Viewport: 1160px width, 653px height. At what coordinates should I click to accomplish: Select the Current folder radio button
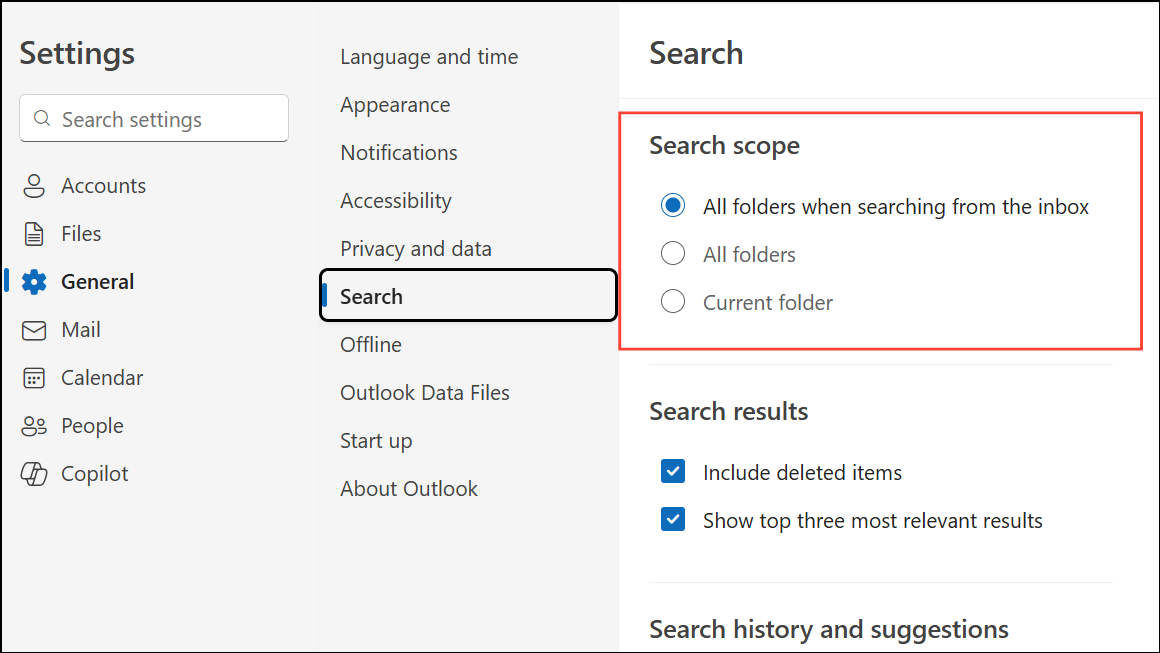pyautogui.click(x=673, y=302)
